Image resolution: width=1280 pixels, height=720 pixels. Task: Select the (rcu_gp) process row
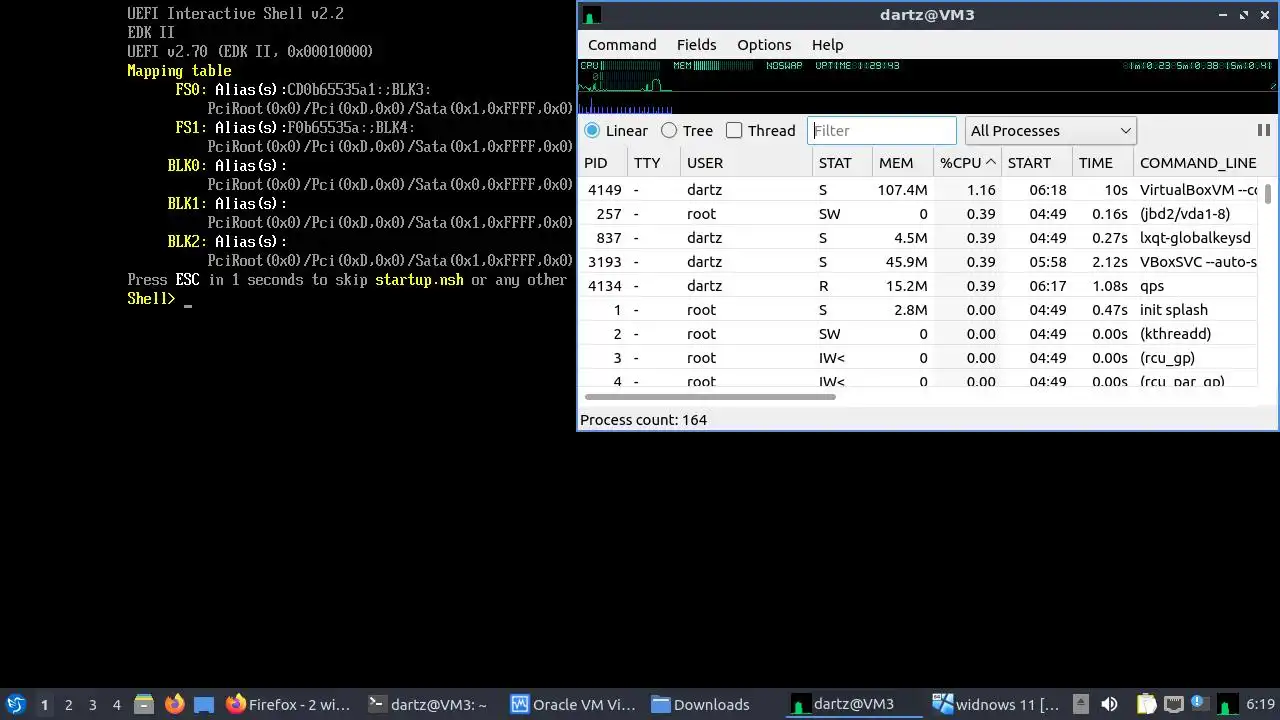pyautogui.click(x=919, y=358)
